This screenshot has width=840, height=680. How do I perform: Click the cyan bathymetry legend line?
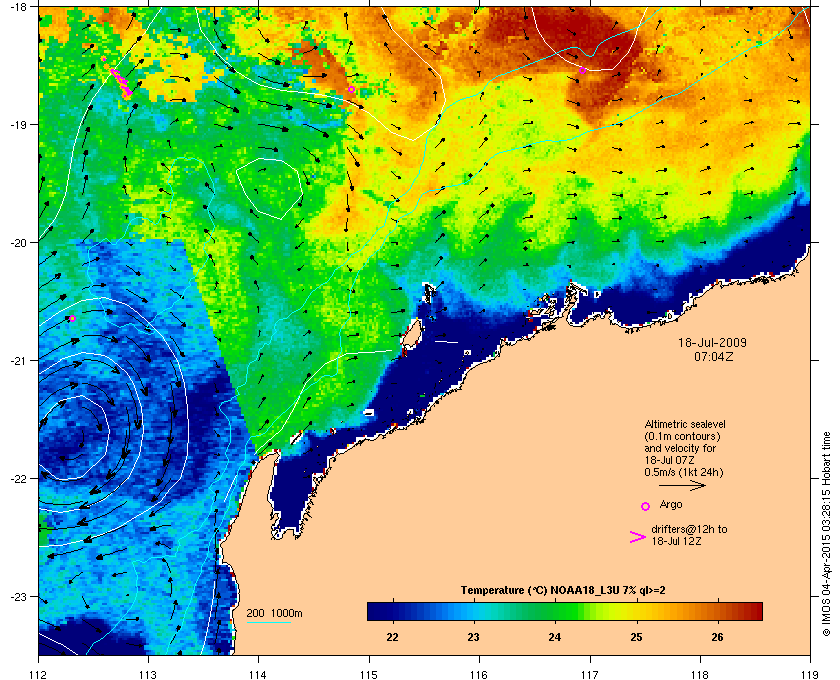(268, 622)
